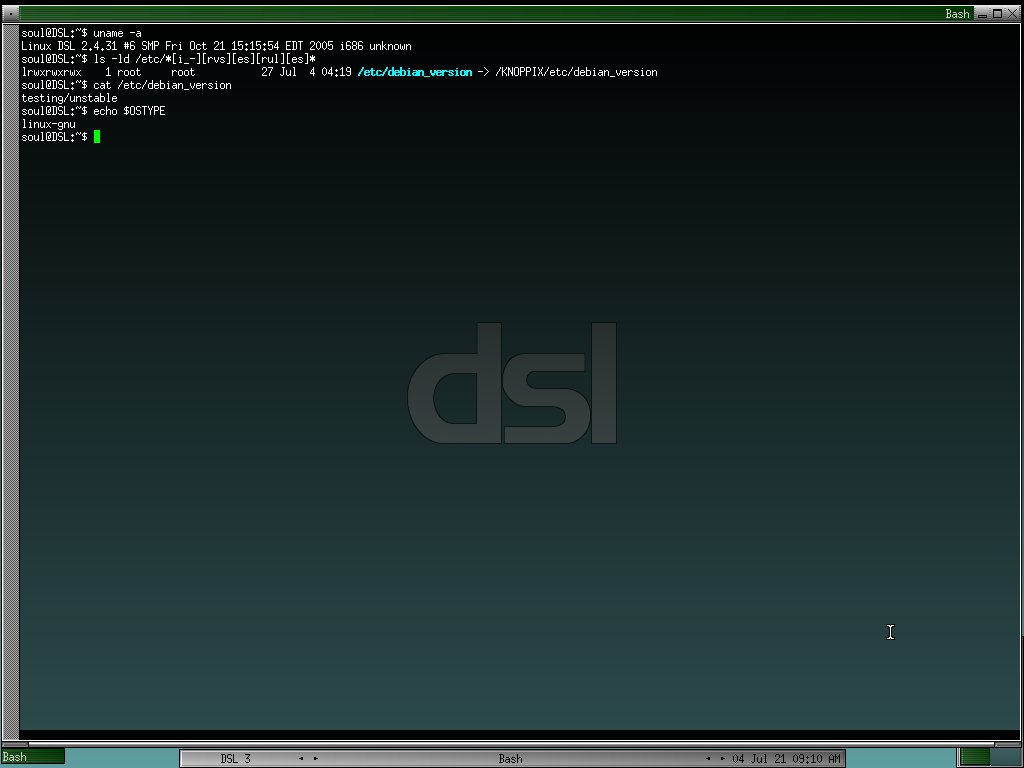This screenshot has height=768, width=1024.
Task: Select previous window with left arrow near the clock
Action: tap(708, 759)
